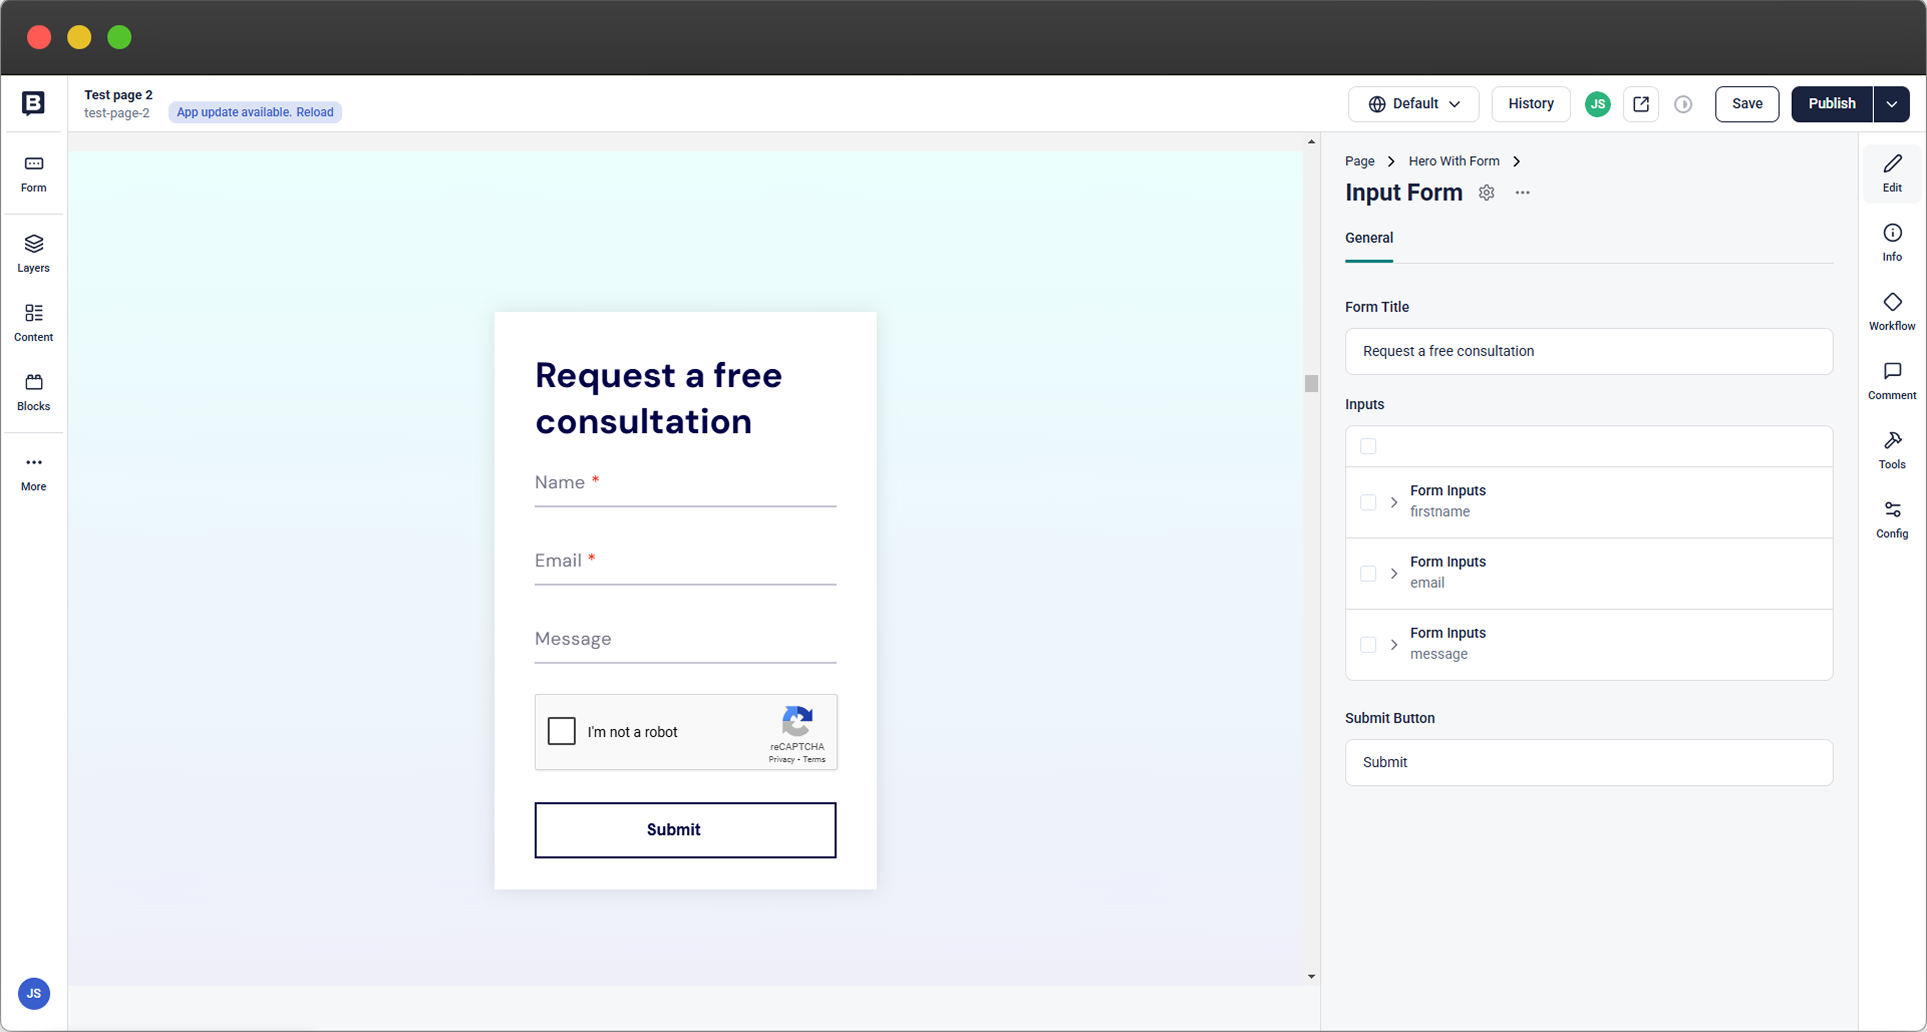Expand the email Form Inputs row

pyautogui.click(x=1394, y=573)
